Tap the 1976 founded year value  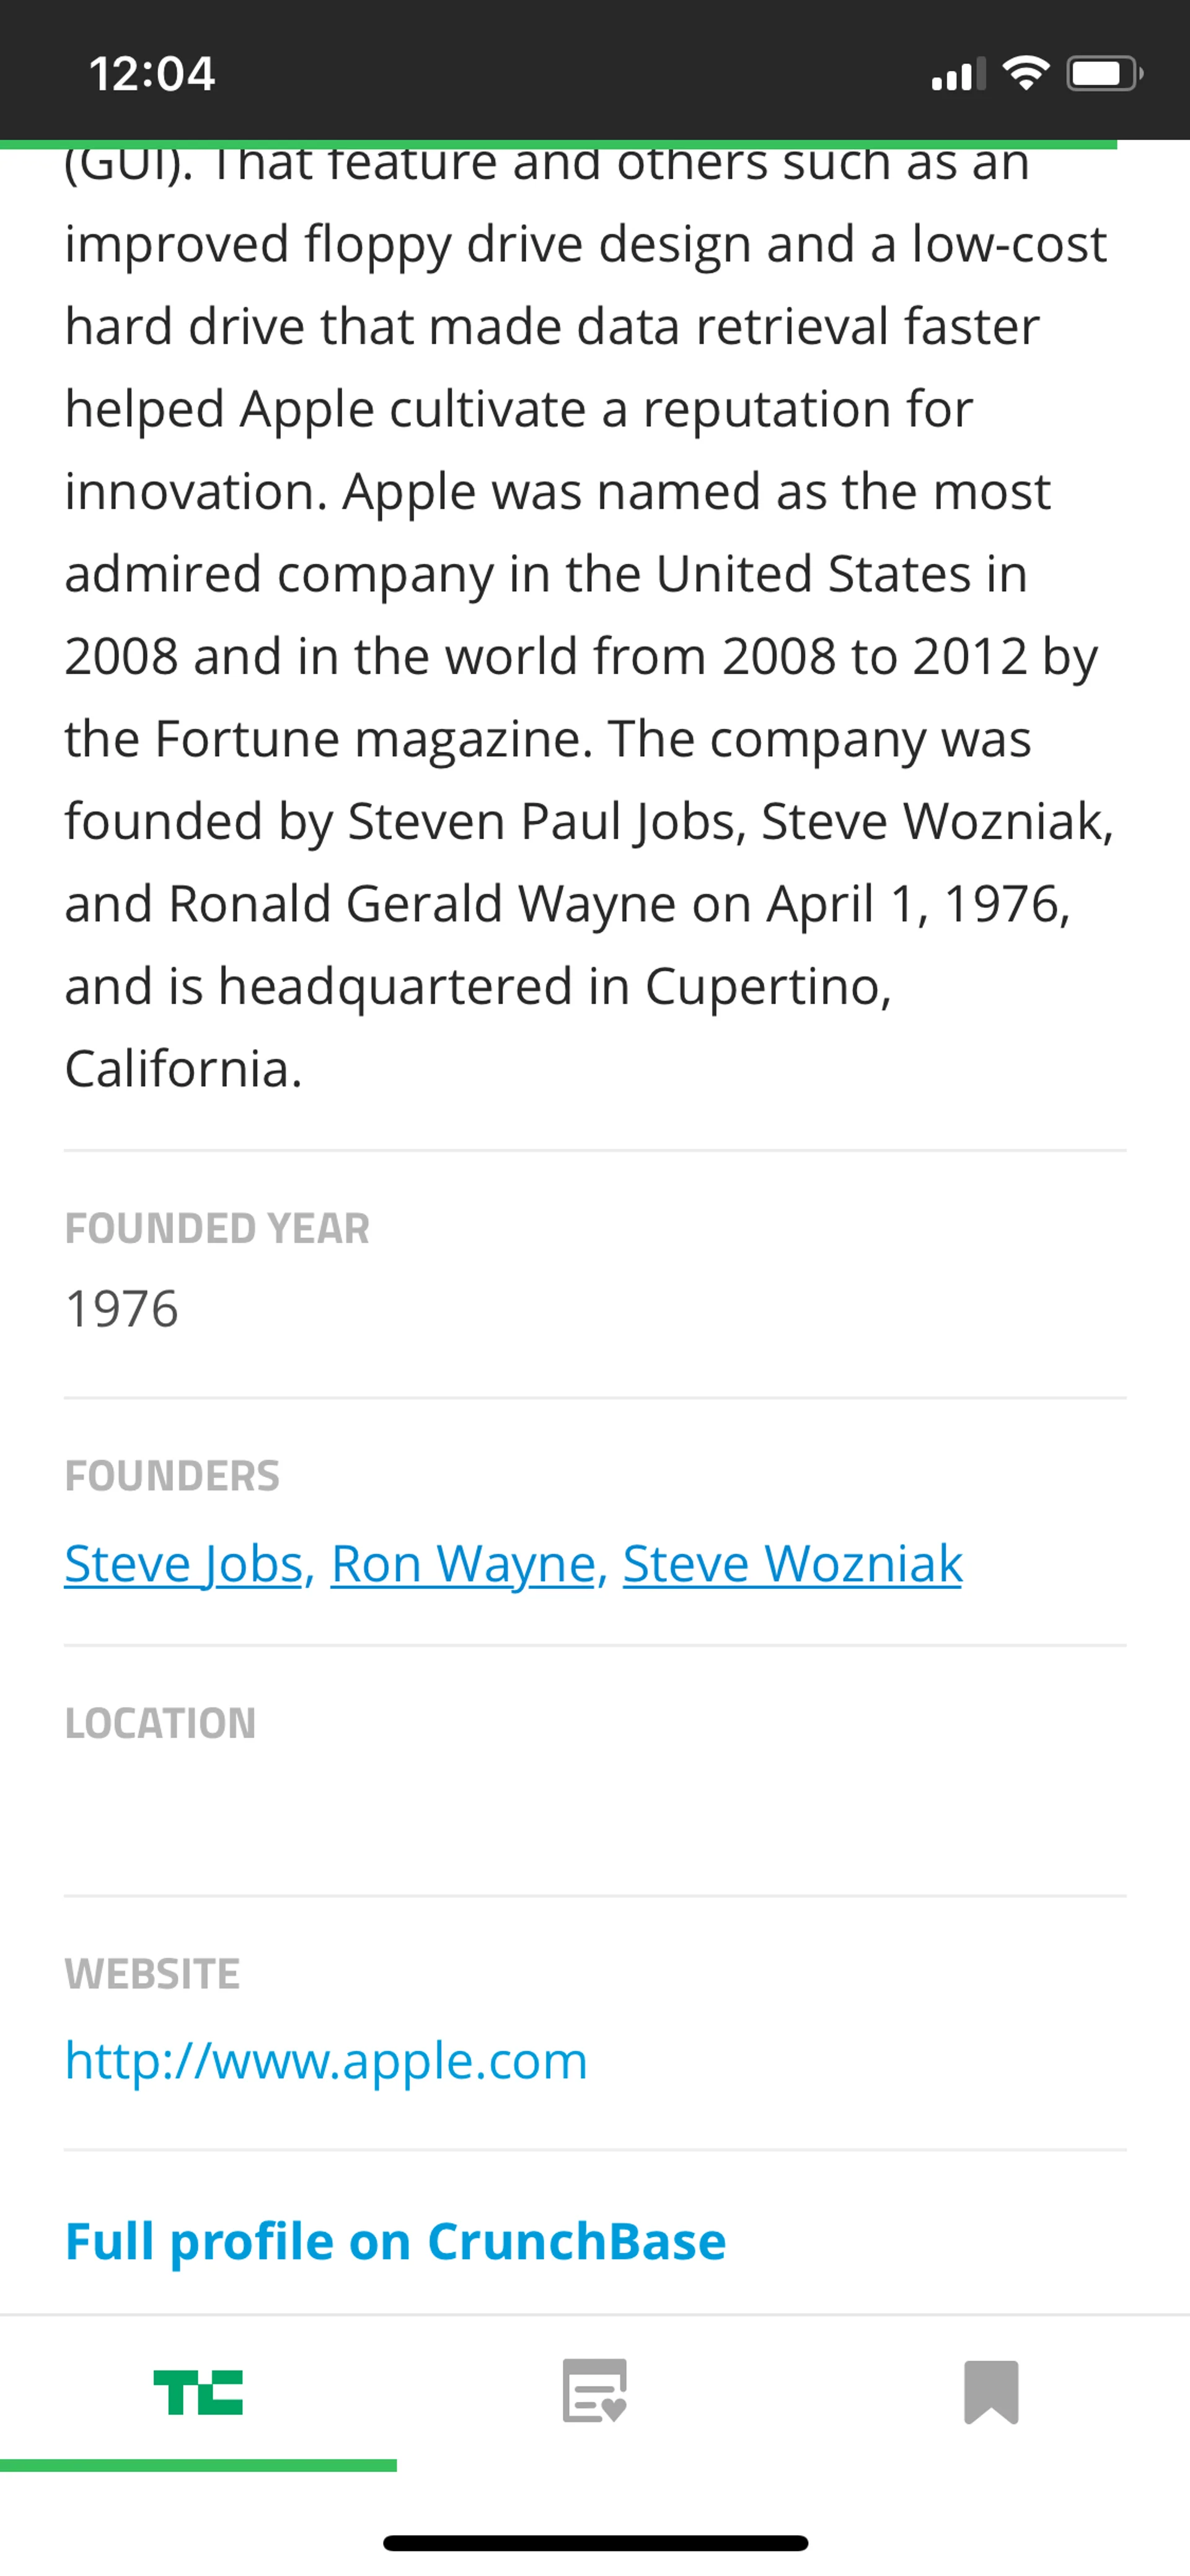point(122,1309)
